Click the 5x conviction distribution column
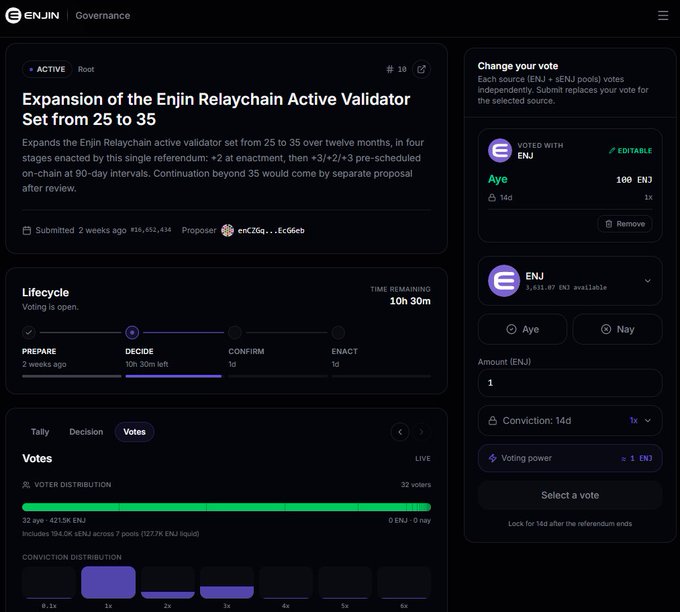680x612 pixels. 345,582
